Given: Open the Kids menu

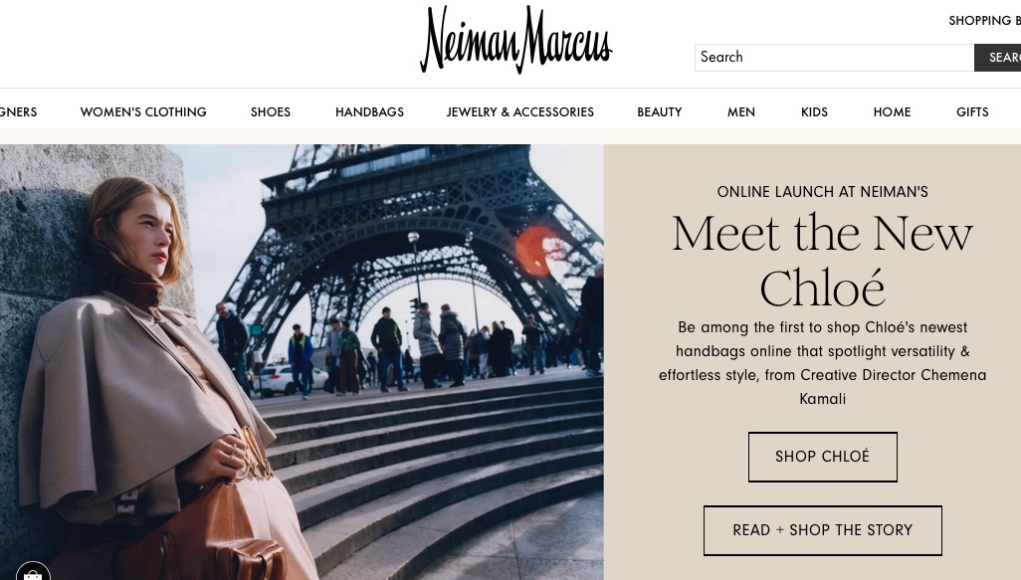Looking at the screenshot, I should pyautogui.click(x=814, y=112).
